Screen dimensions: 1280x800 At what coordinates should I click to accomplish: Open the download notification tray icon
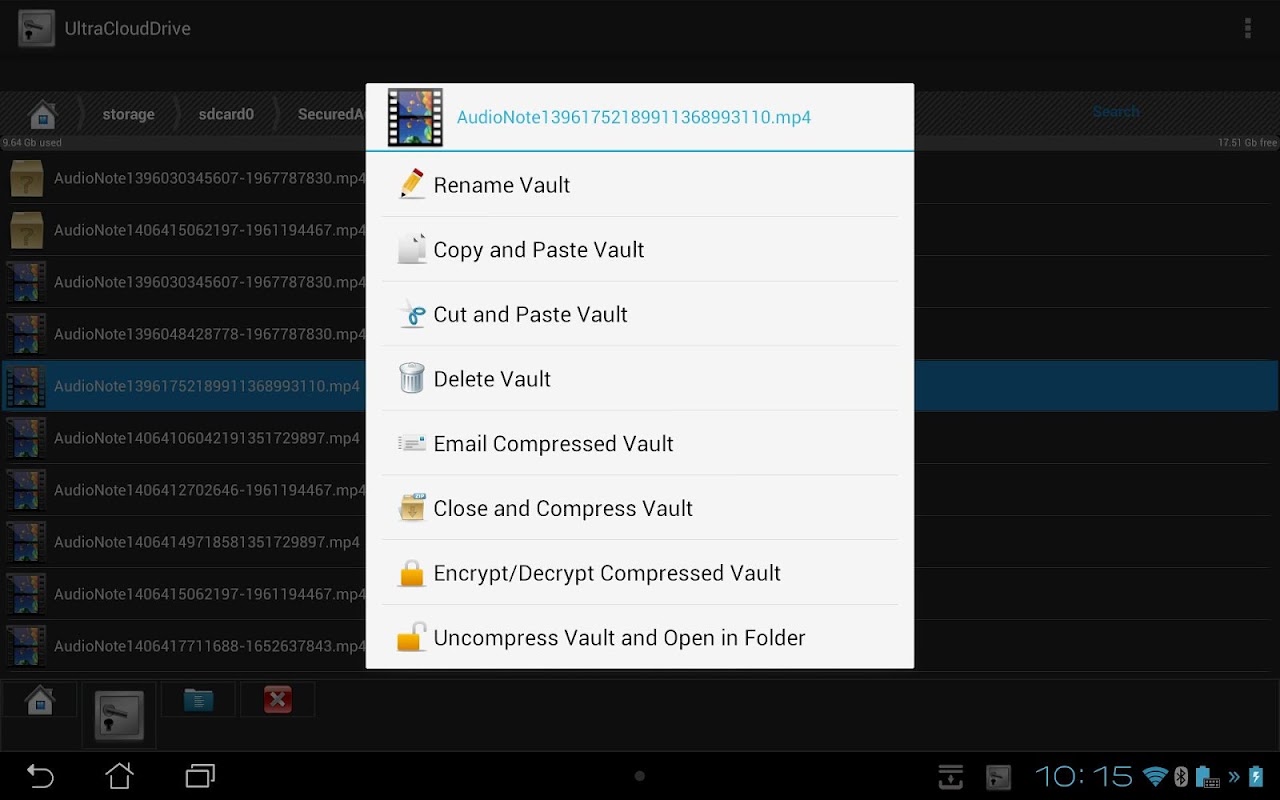click(950, 776)
